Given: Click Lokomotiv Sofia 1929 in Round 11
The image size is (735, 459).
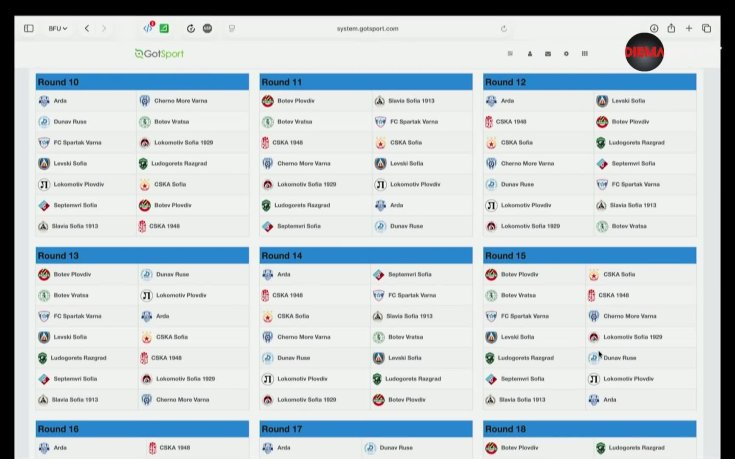Looking at the screenshot, I should (307, 184).
